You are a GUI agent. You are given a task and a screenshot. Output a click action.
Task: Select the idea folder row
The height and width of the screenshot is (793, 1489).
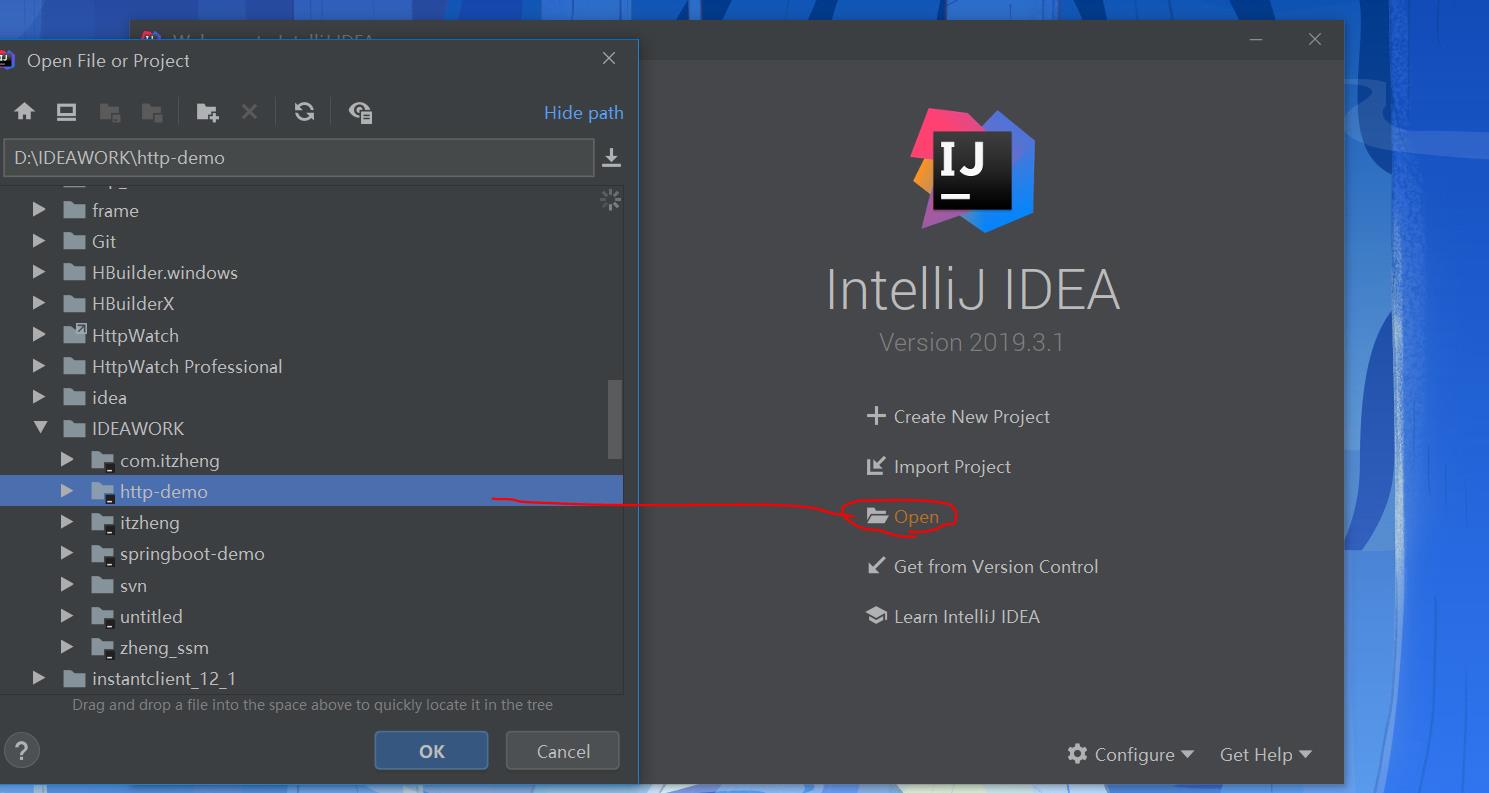coord(311,397)
